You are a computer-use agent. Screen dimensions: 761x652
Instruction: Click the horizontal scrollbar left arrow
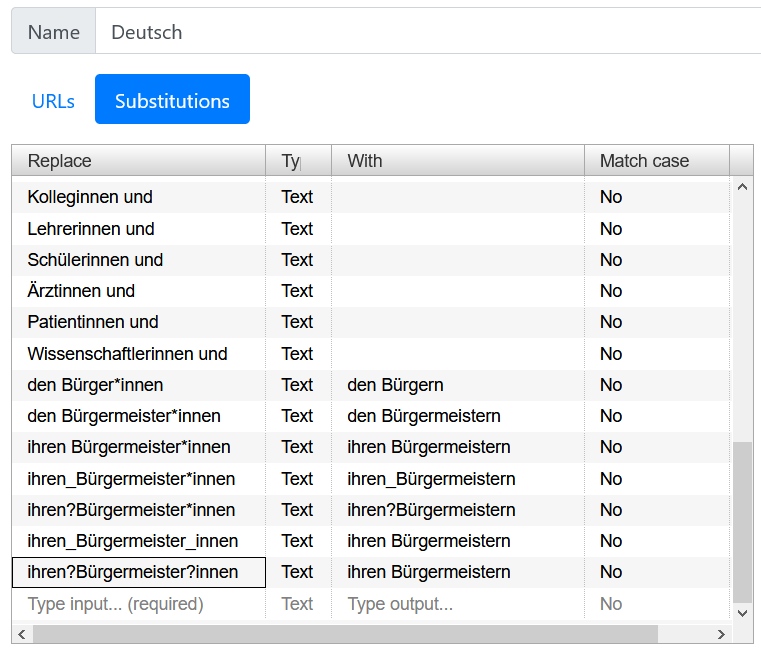[21, 634]
